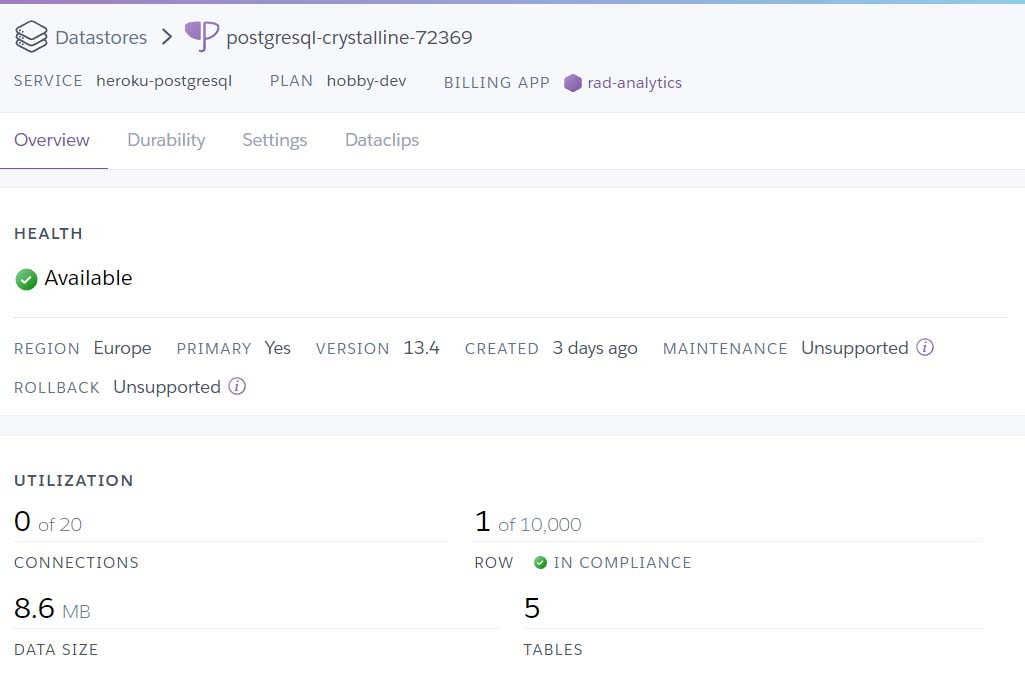Click the breadcrumb chevron arrow
The image size is (1025, 676).
pyautogui.click(x=167, y=37)
